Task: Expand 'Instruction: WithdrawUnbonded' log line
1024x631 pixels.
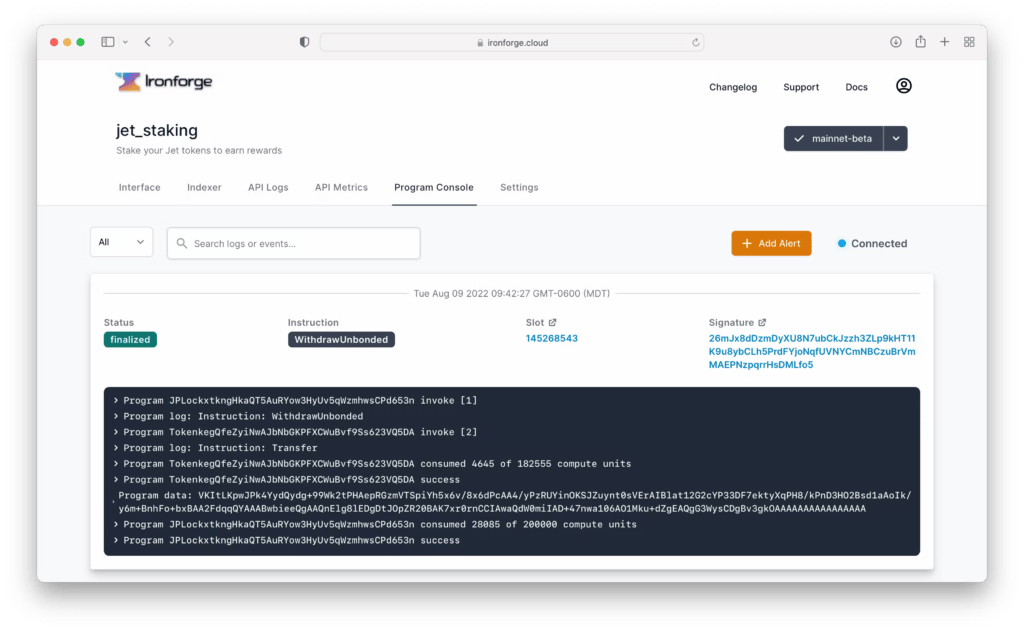Action: [116, 416]
